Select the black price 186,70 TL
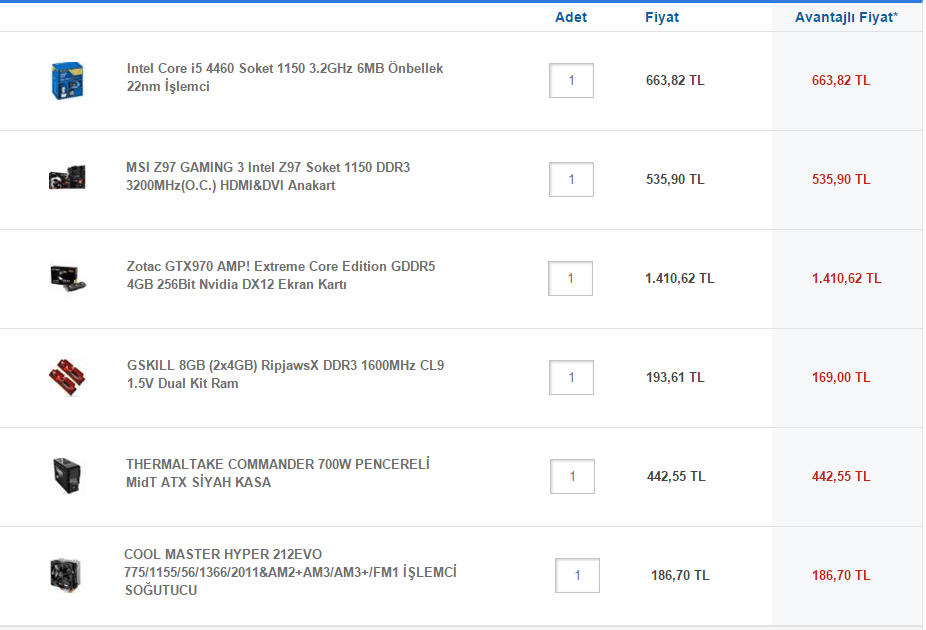This screenshot has height=630, width=926. pos(680,575)
